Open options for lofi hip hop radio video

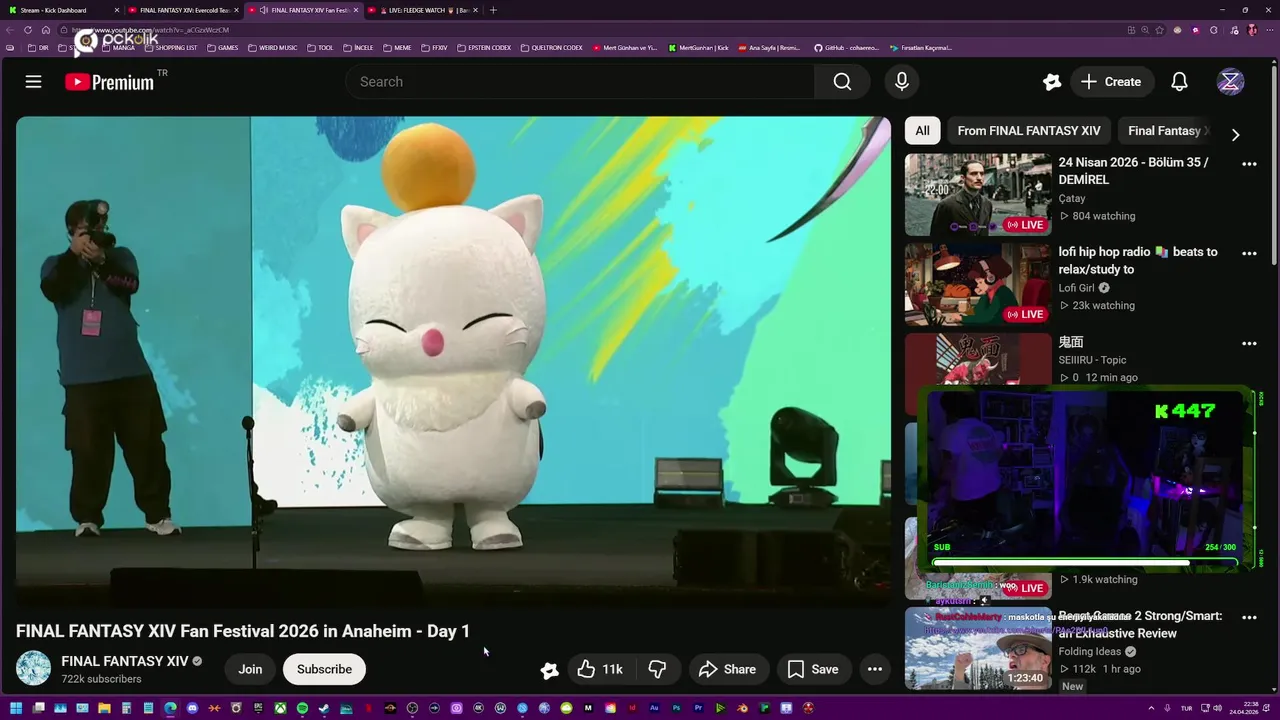click(x=1249, y=253)
